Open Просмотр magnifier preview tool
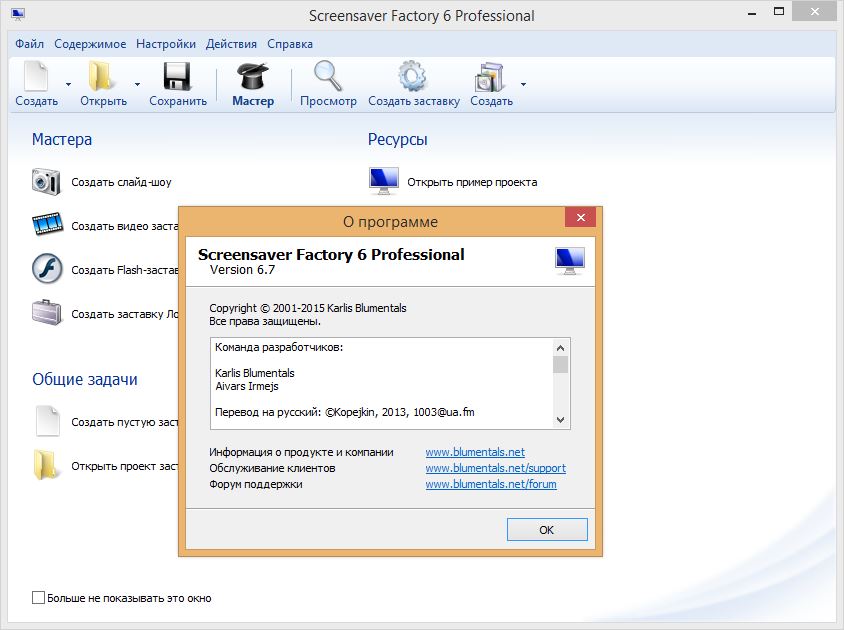 [x=328, y=77]
